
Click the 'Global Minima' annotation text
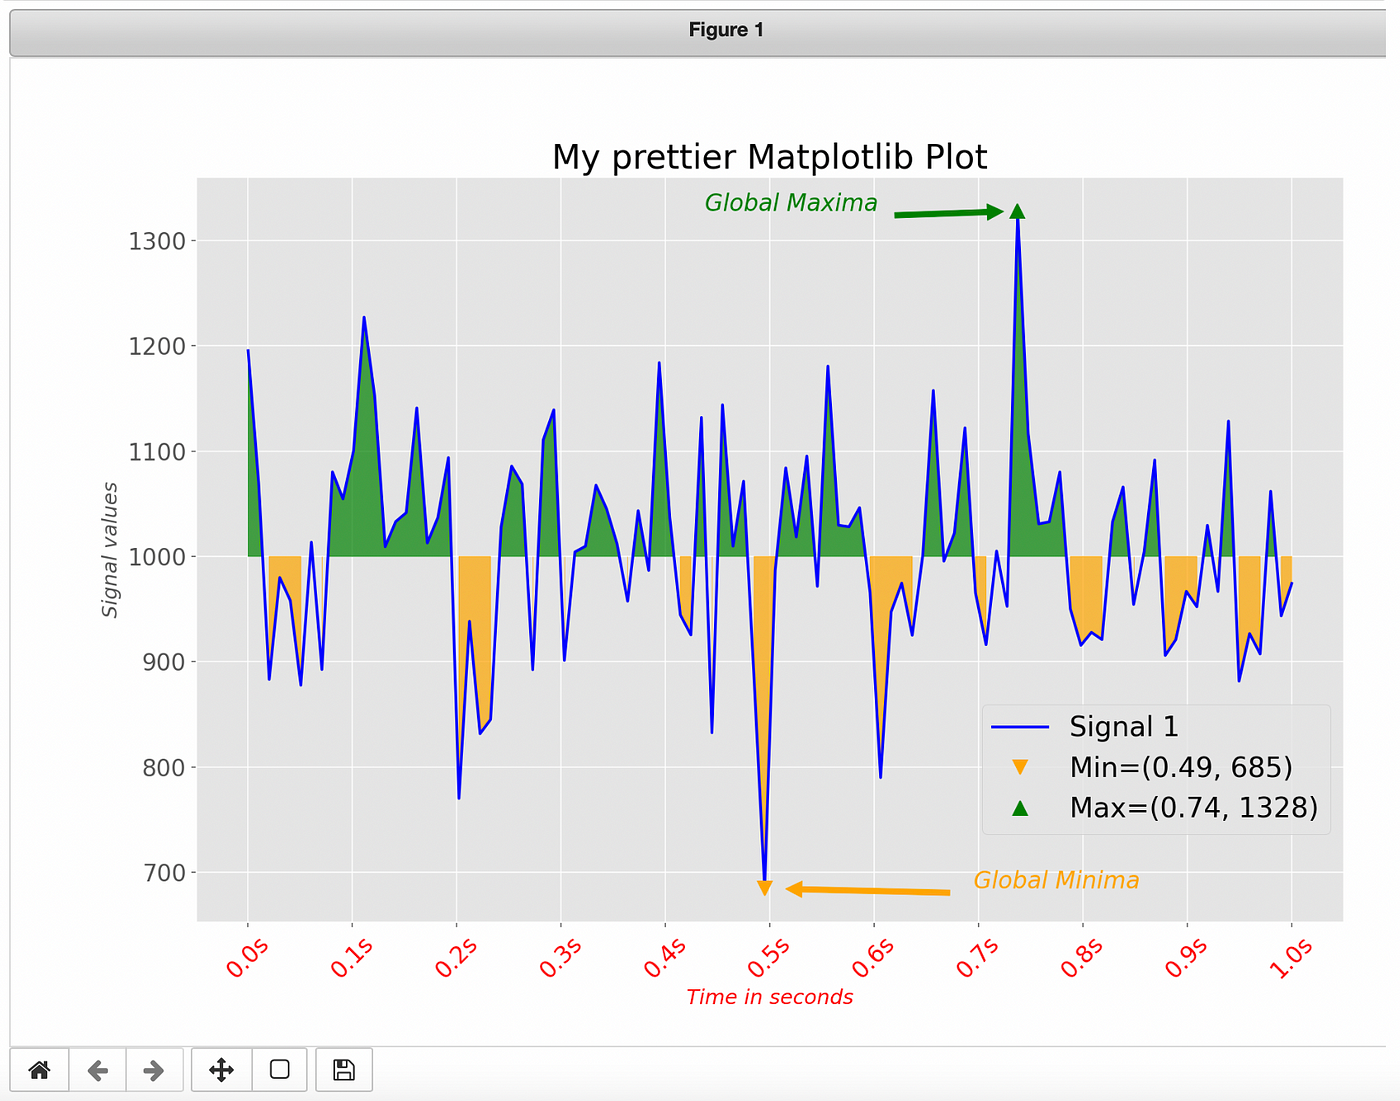coord(1056,880)
